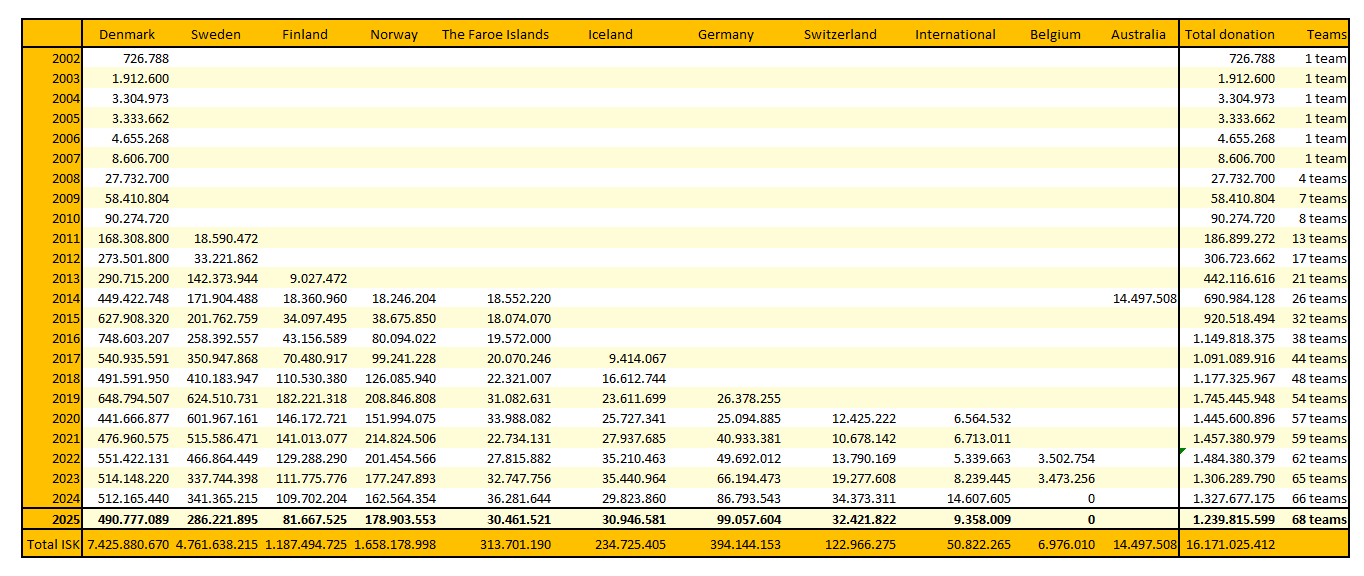Image resolution: width=1364 pixels, height=576 pixels.
Task: Select the Sweden column header
Action: coord(216,34)
